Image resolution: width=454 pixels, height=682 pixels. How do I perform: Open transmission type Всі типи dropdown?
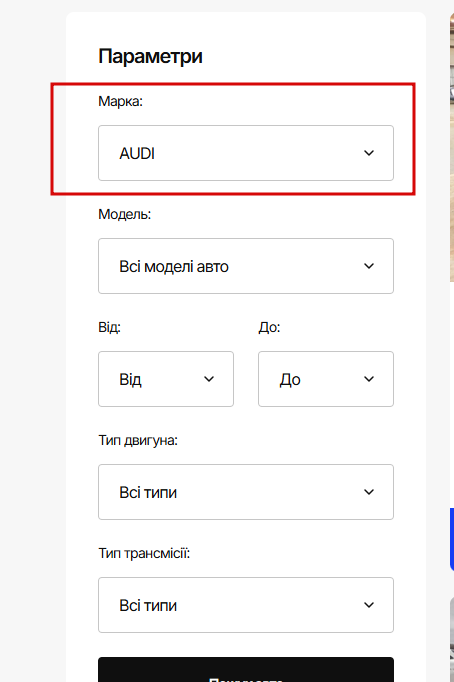click(x=246, y=605)
